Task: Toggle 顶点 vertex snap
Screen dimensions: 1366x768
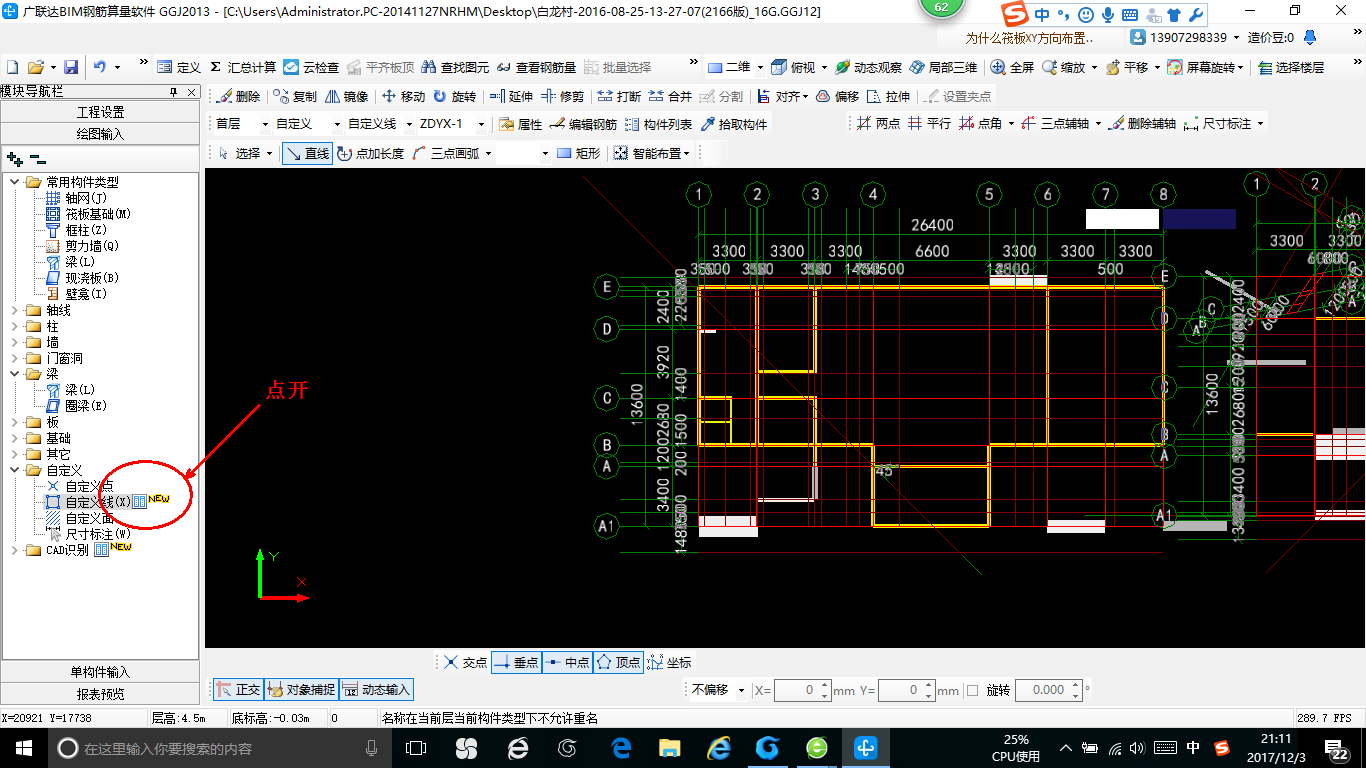Action: 618,662
